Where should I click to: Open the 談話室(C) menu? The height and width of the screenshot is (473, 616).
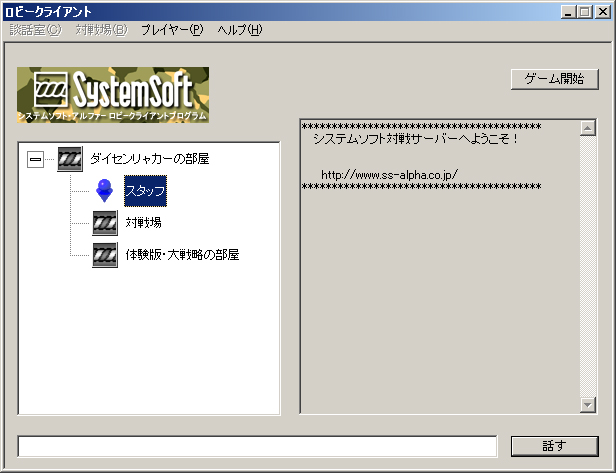(35, 30)
